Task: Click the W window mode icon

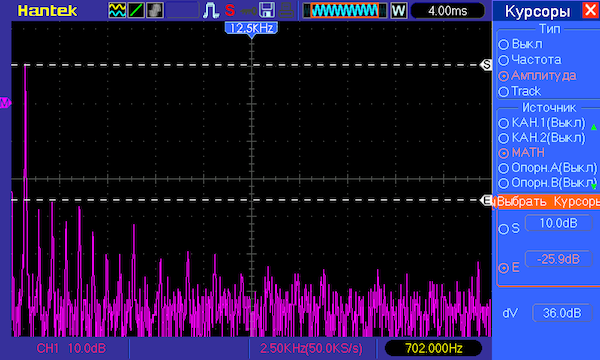Action: (398, 11)
